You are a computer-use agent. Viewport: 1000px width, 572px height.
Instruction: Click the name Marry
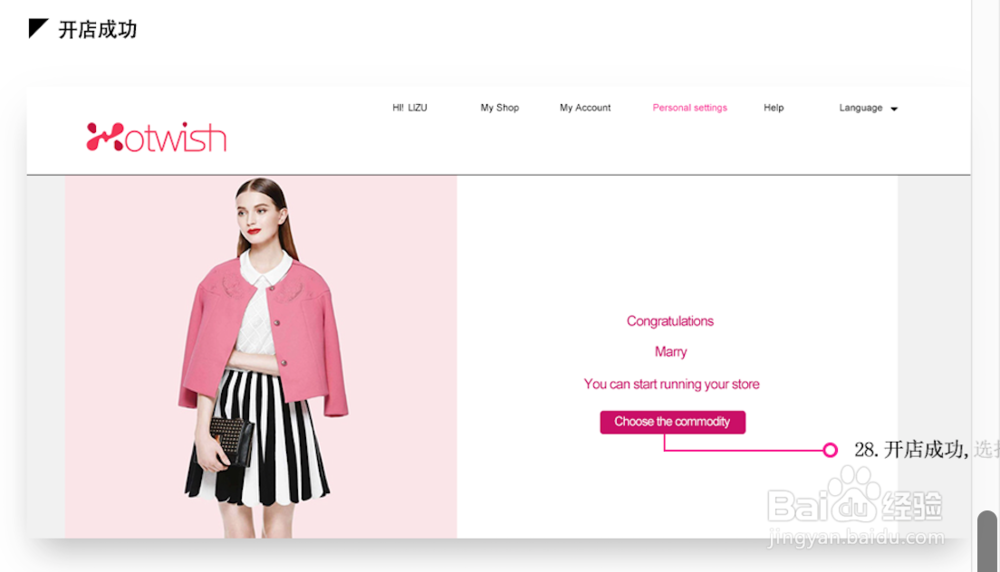670,352
